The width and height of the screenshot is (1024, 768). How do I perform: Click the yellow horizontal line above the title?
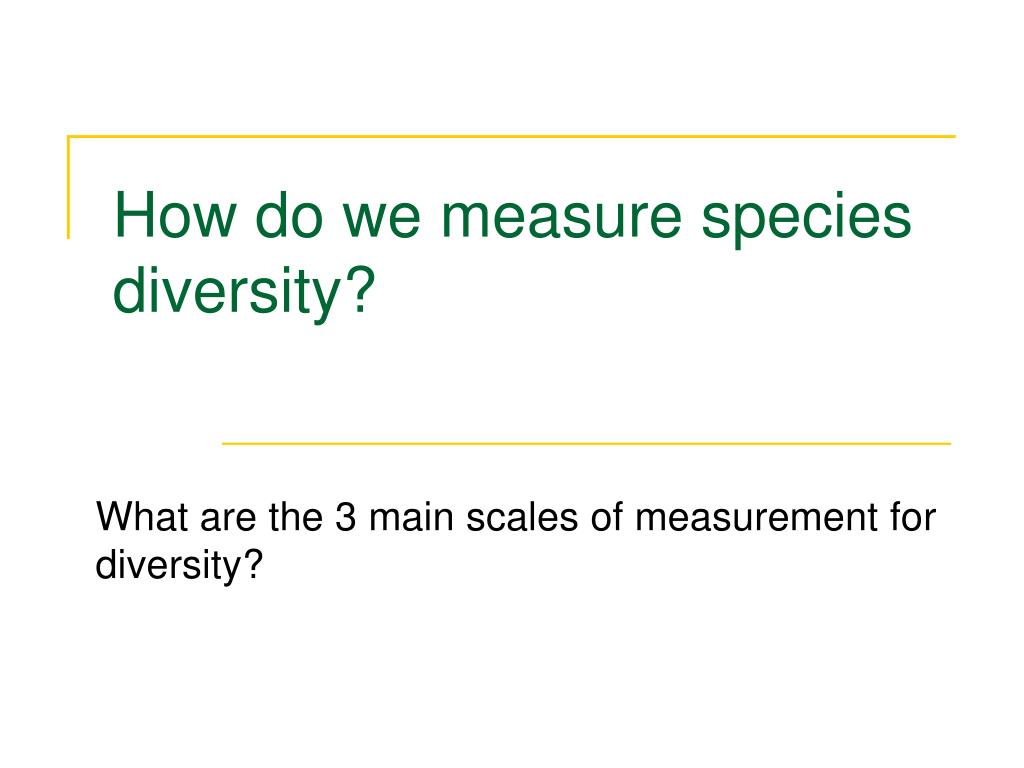tap(511, 136)
